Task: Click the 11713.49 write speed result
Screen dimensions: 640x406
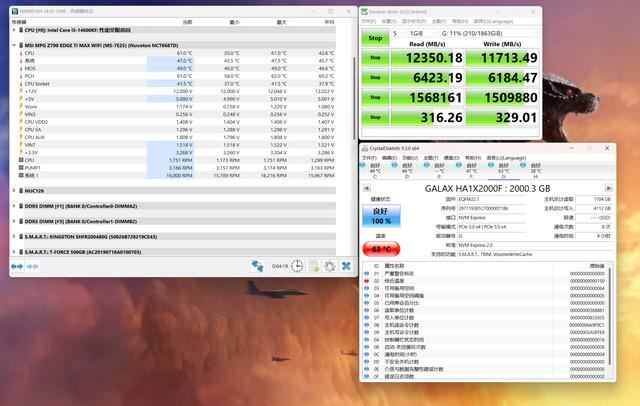Action: [503, 58]
